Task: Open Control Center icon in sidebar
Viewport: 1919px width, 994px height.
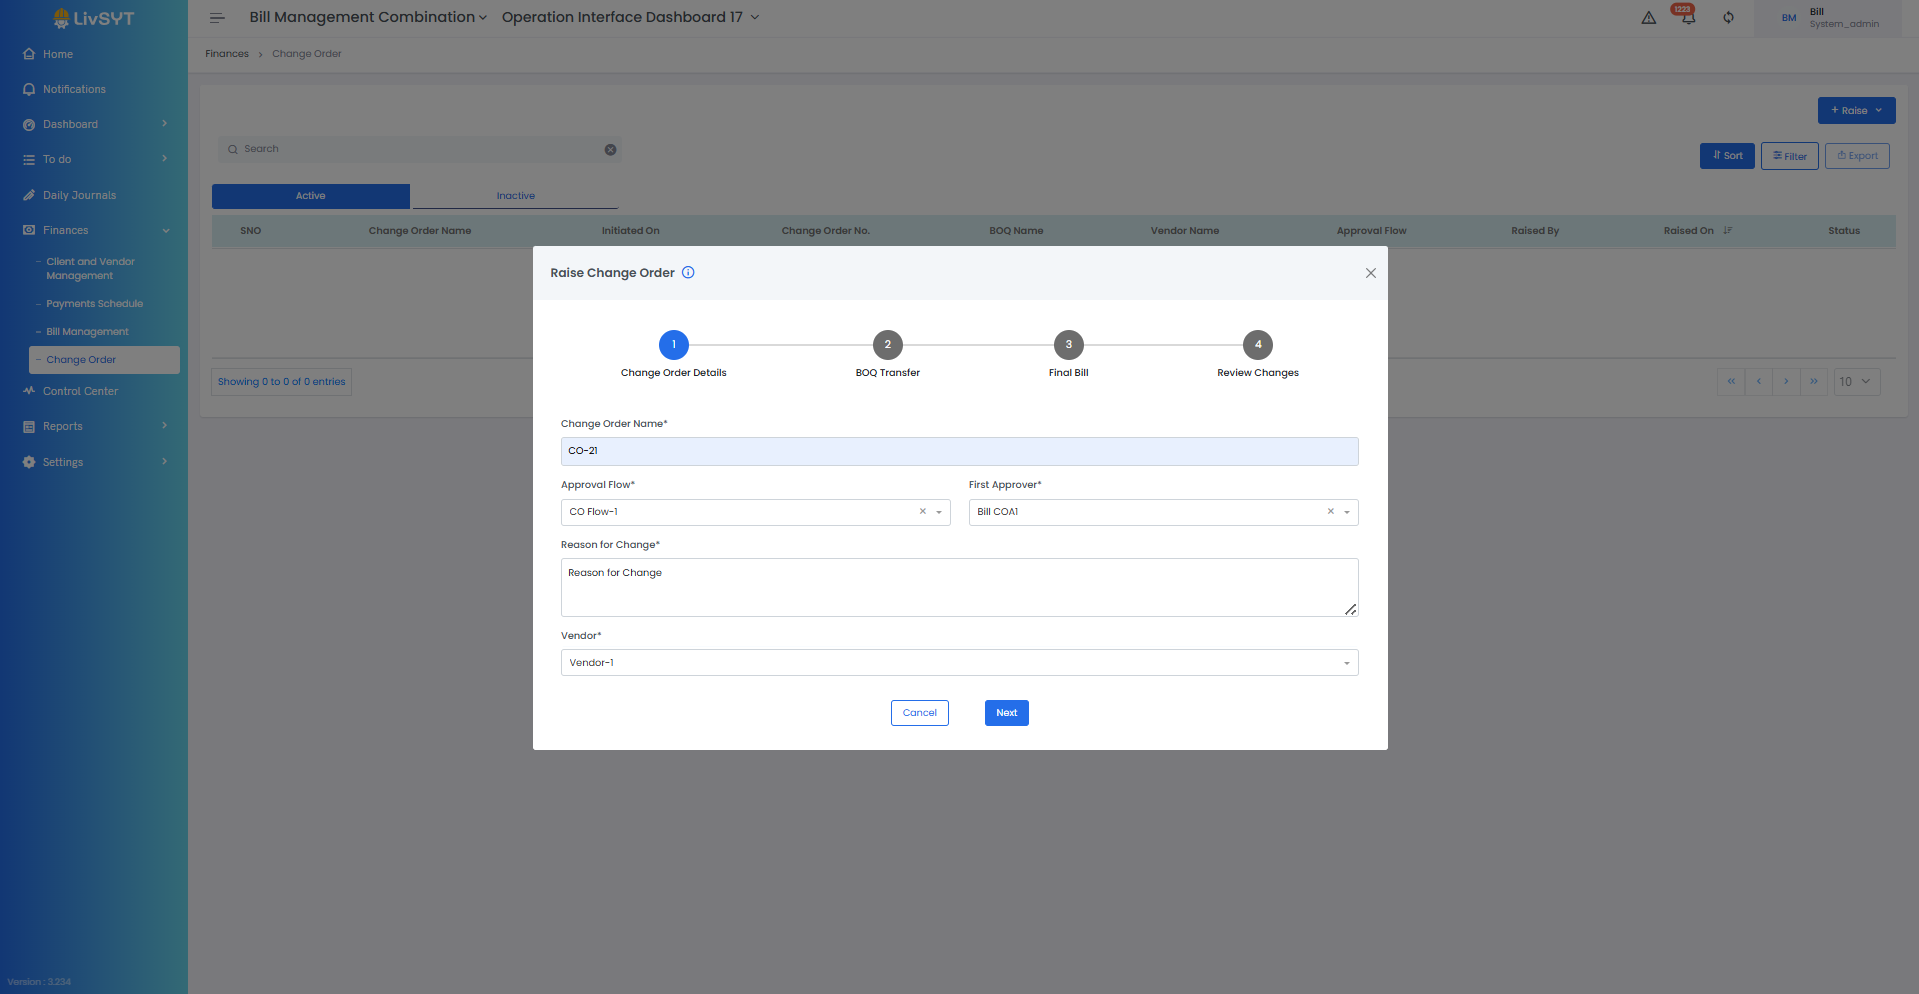Action: (29, 391)
